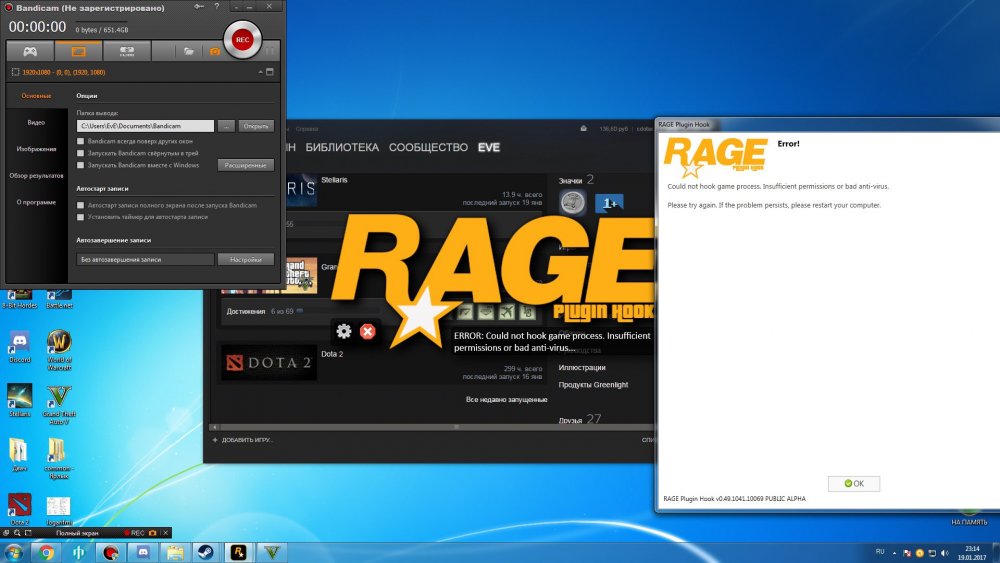Viewport: 1000px width, 563px height.
Task: Click the gear settings icon on RAGE splash
Action: pos(344,331)
